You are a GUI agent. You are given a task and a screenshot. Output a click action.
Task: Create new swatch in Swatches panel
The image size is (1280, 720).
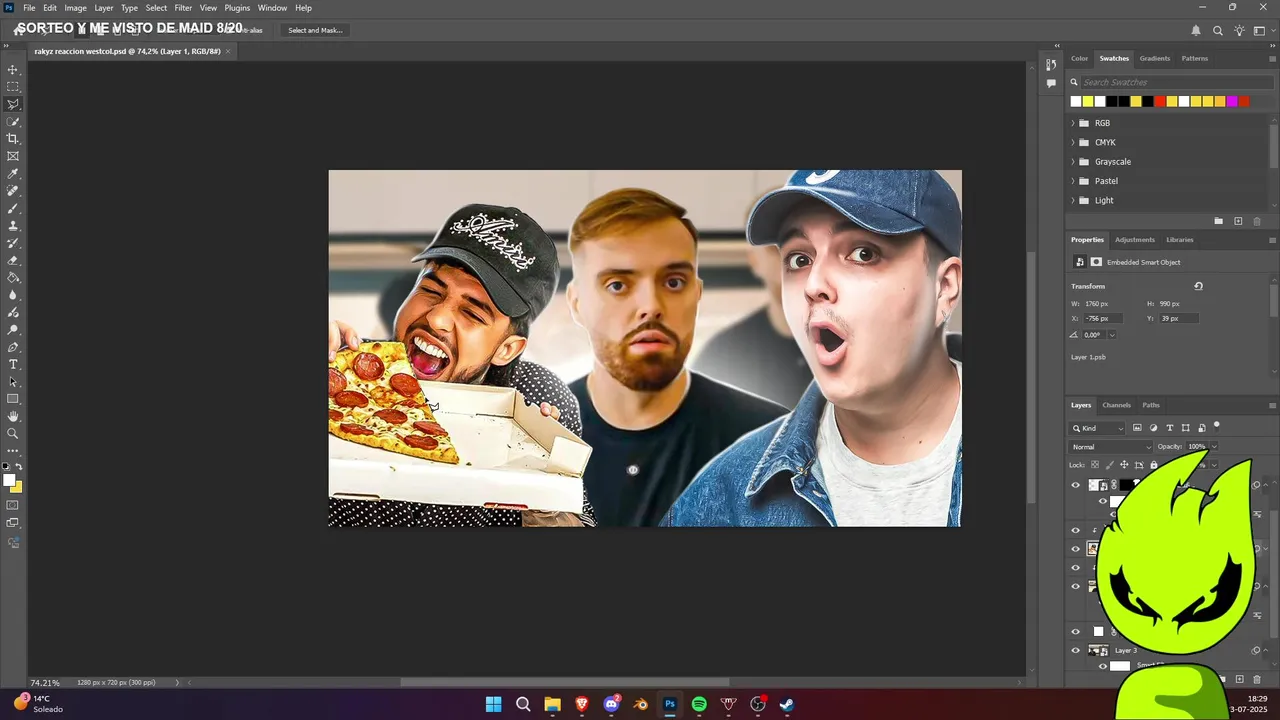1238,221
